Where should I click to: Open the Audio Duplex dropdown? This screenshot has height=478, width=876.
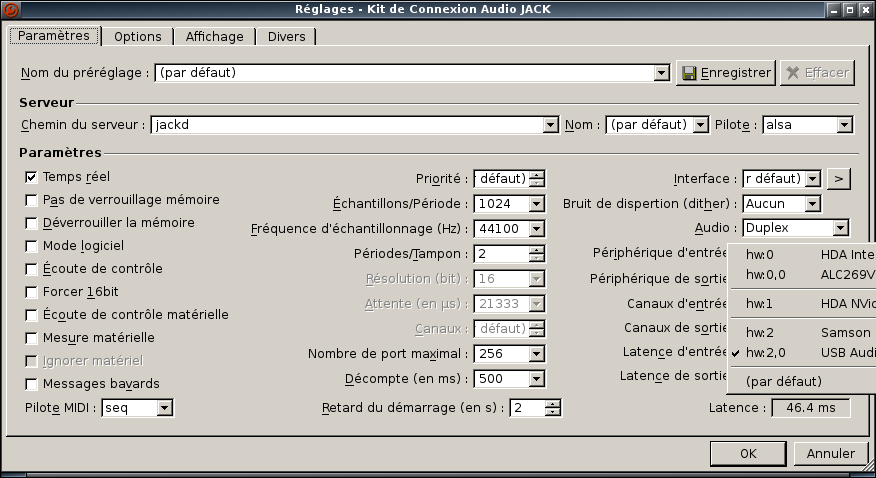[x=840, y=228]
